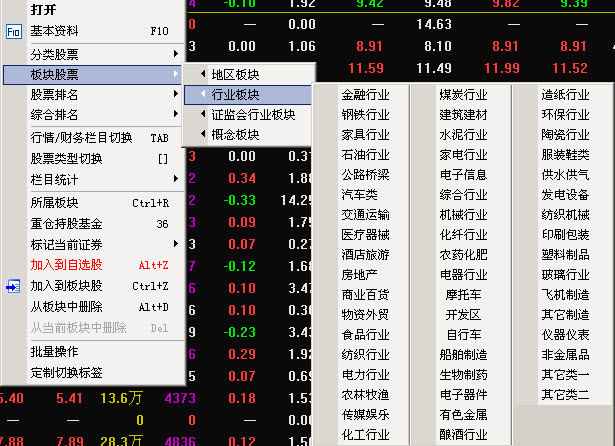Viewport: 615px width, 446px height.
Task: Open 化工行业 sector
Action: click(x=365, y=435)
